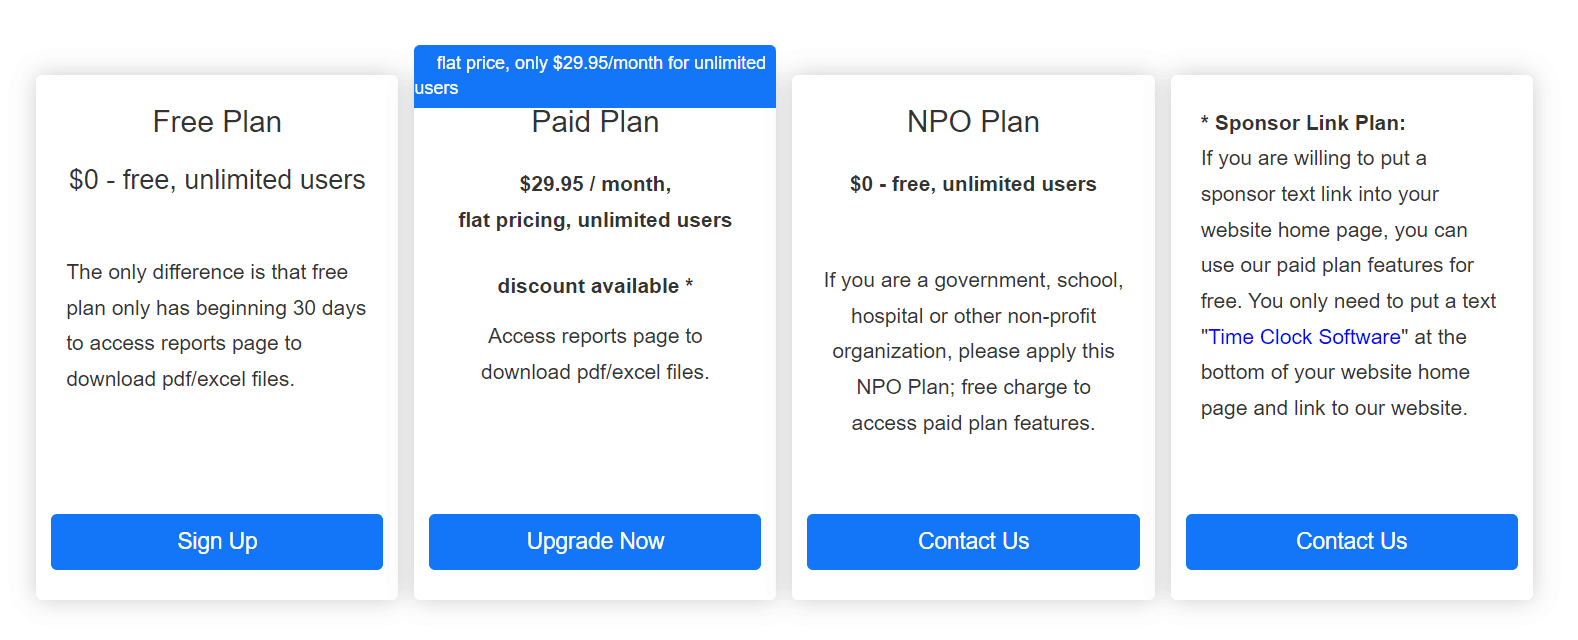Click the $29.95 / month price text
1578x640 pixels.
595,184
